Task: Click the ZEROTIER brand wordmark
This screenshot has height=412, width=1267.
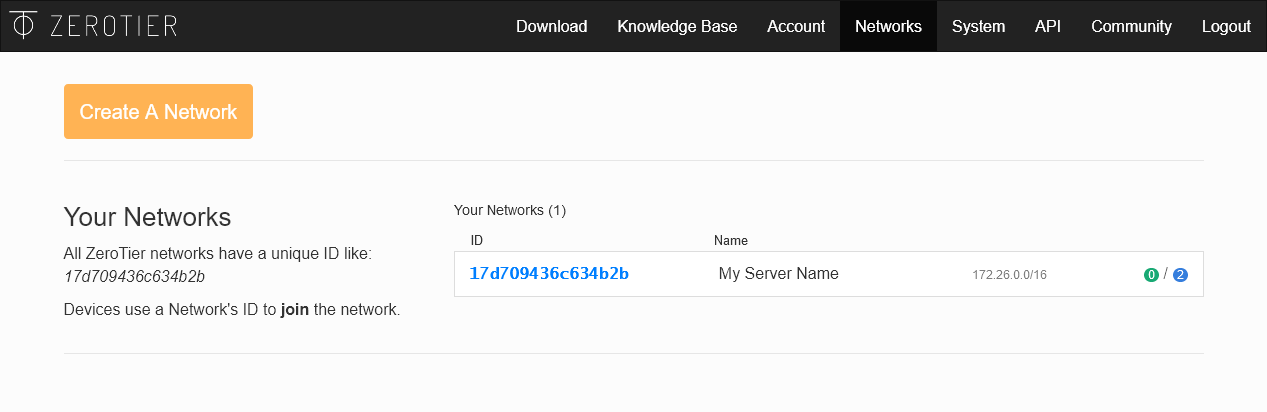Action: (114, 26)
